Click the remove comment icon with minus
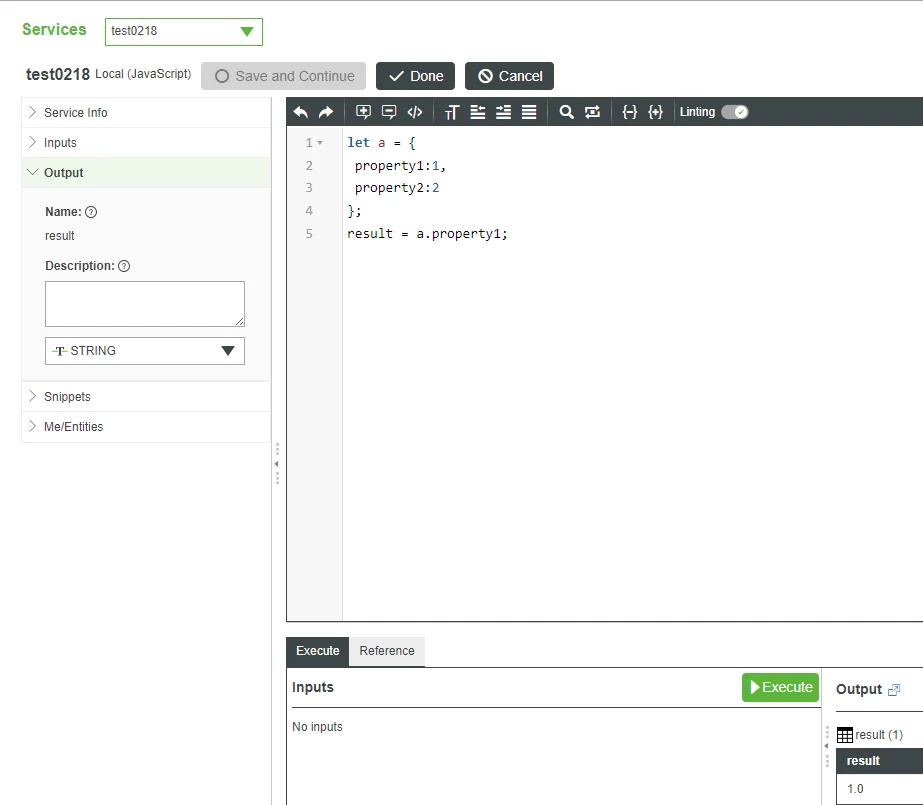 tap(389, 112)
